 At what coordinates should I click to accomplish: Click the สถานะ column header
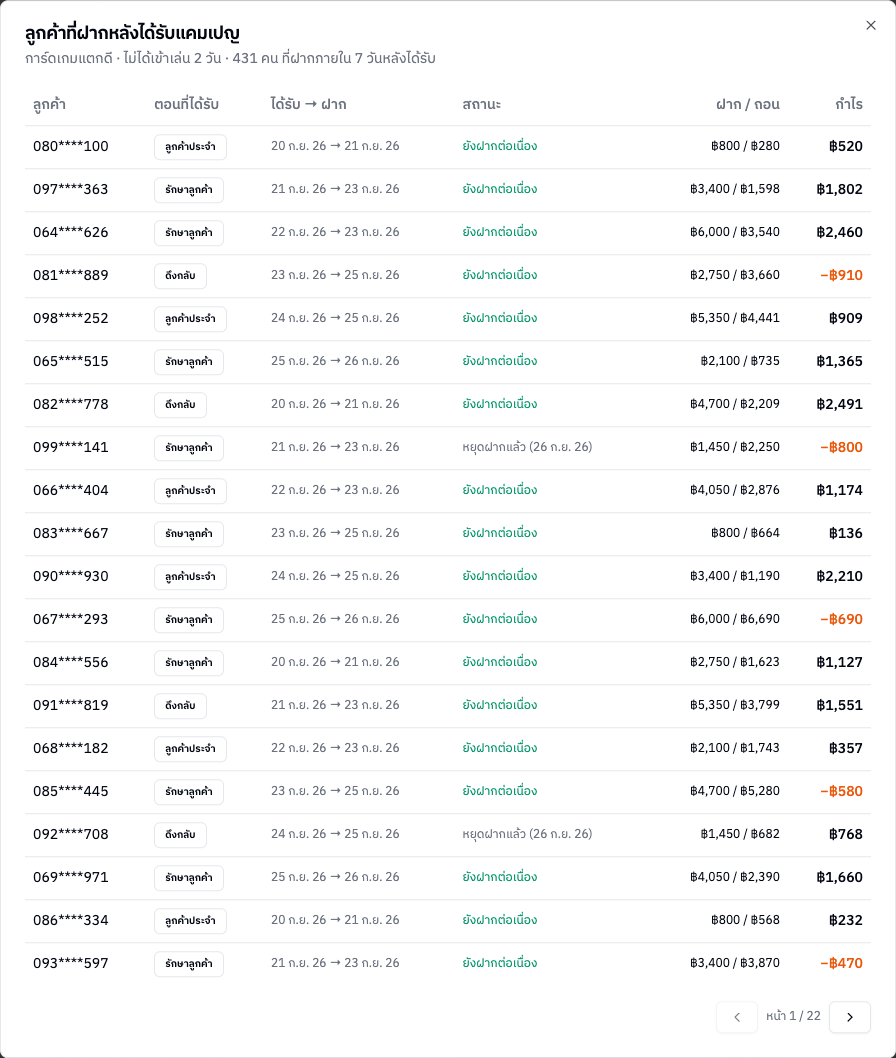[481, 104]
